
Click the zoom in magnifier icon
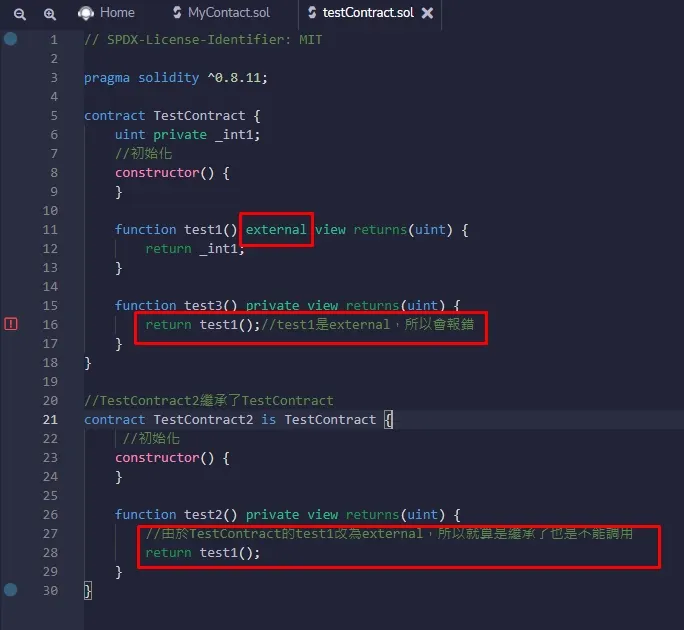tap(50, 14)
